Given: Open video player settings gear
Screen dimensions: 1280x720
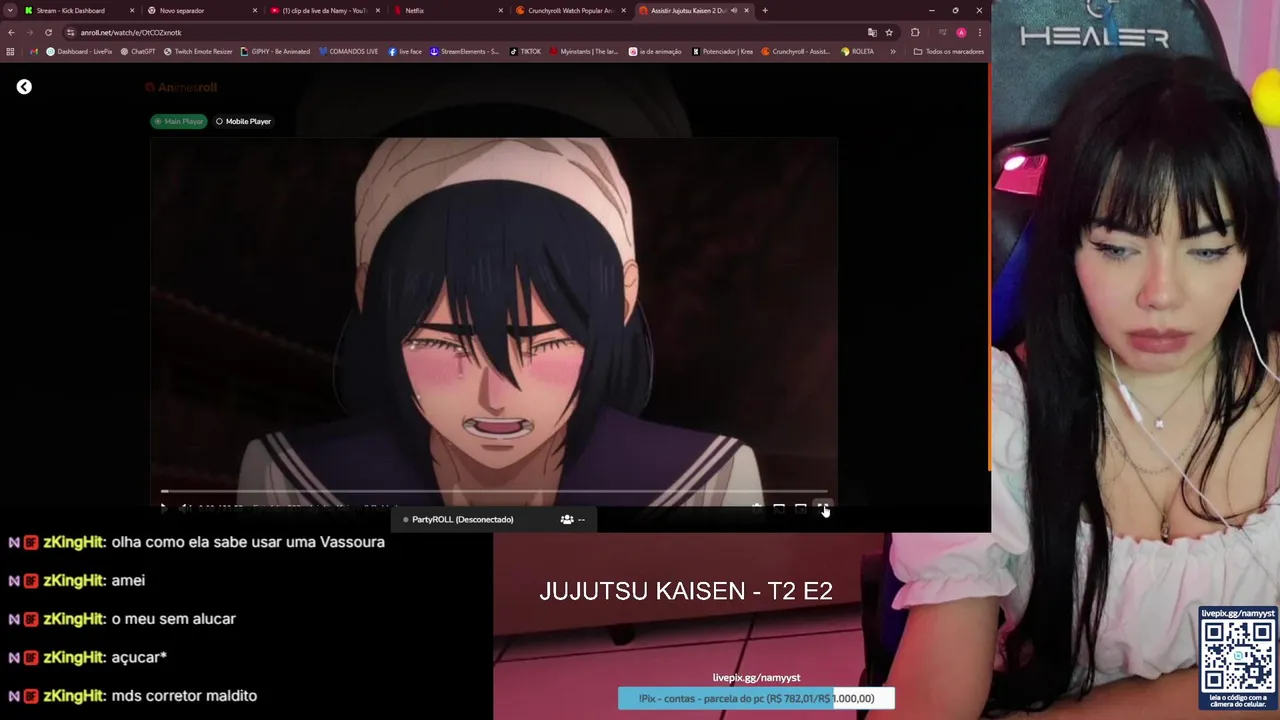Looking at the screenshot, I should 757,508.
